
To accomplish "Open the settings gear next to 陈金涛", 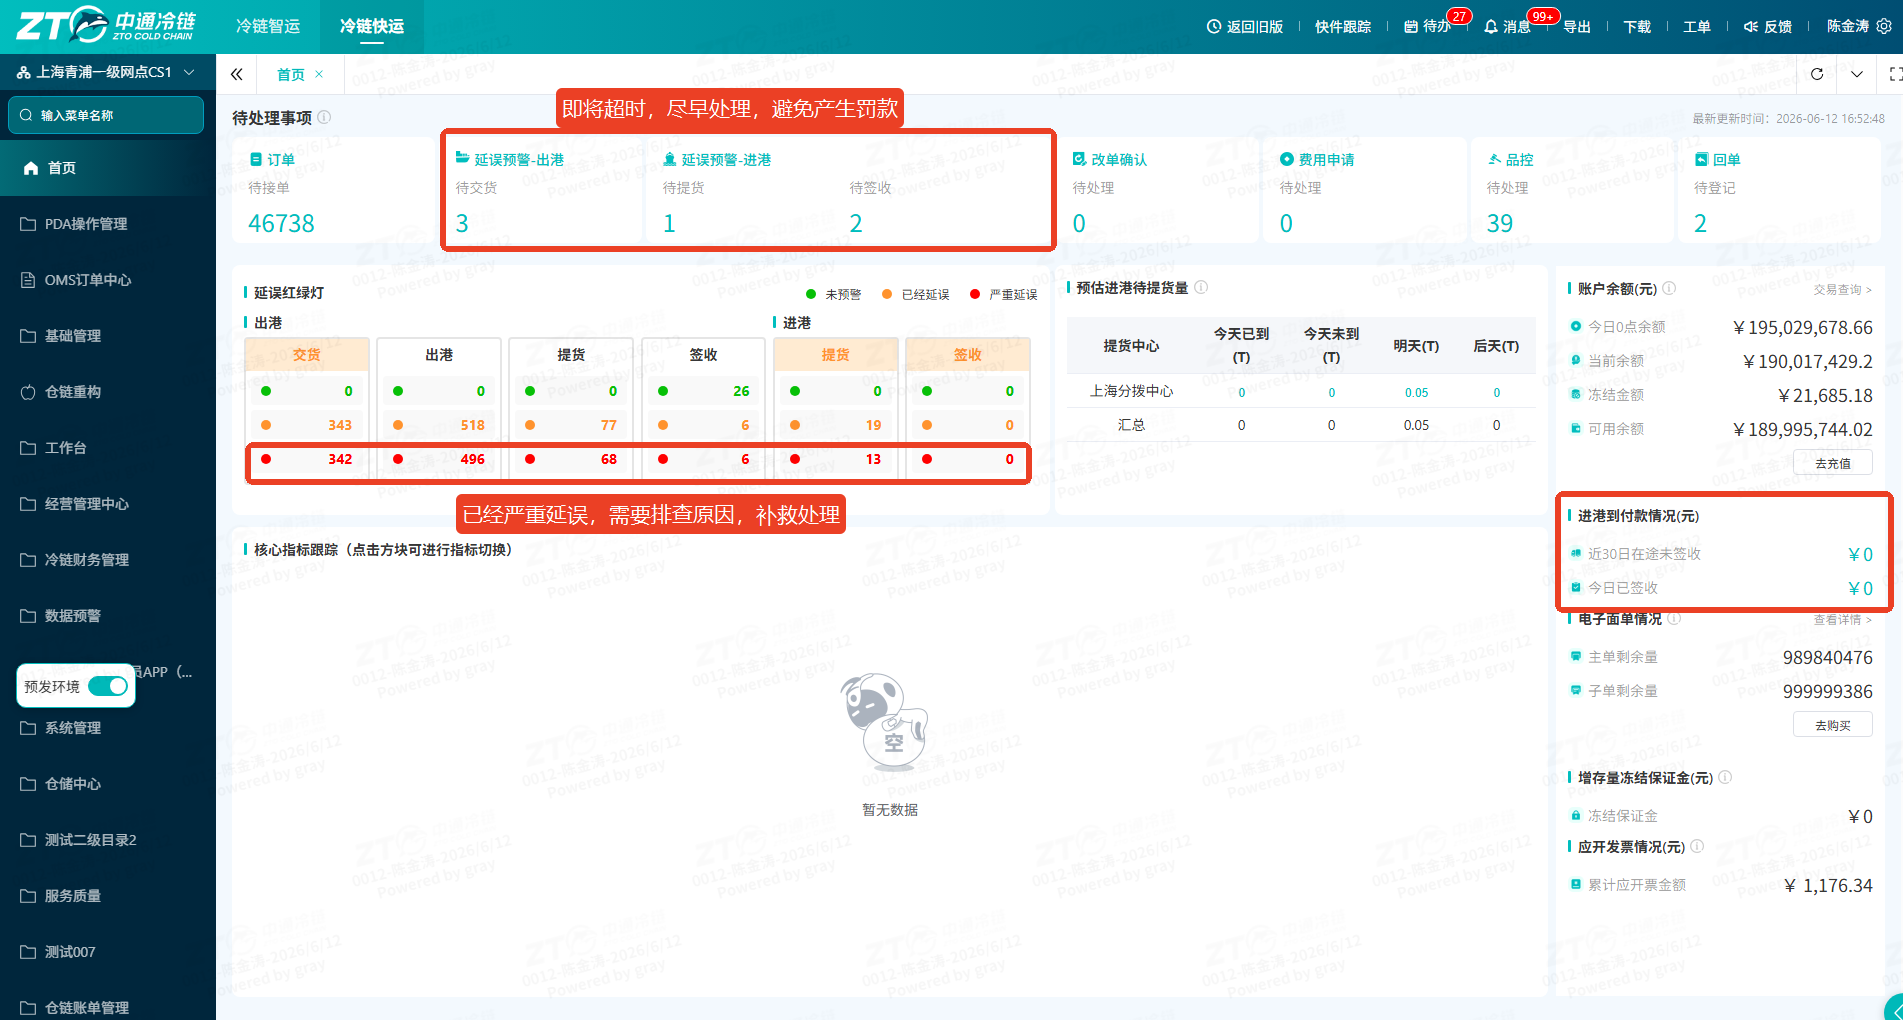I will pos(1884,27).
